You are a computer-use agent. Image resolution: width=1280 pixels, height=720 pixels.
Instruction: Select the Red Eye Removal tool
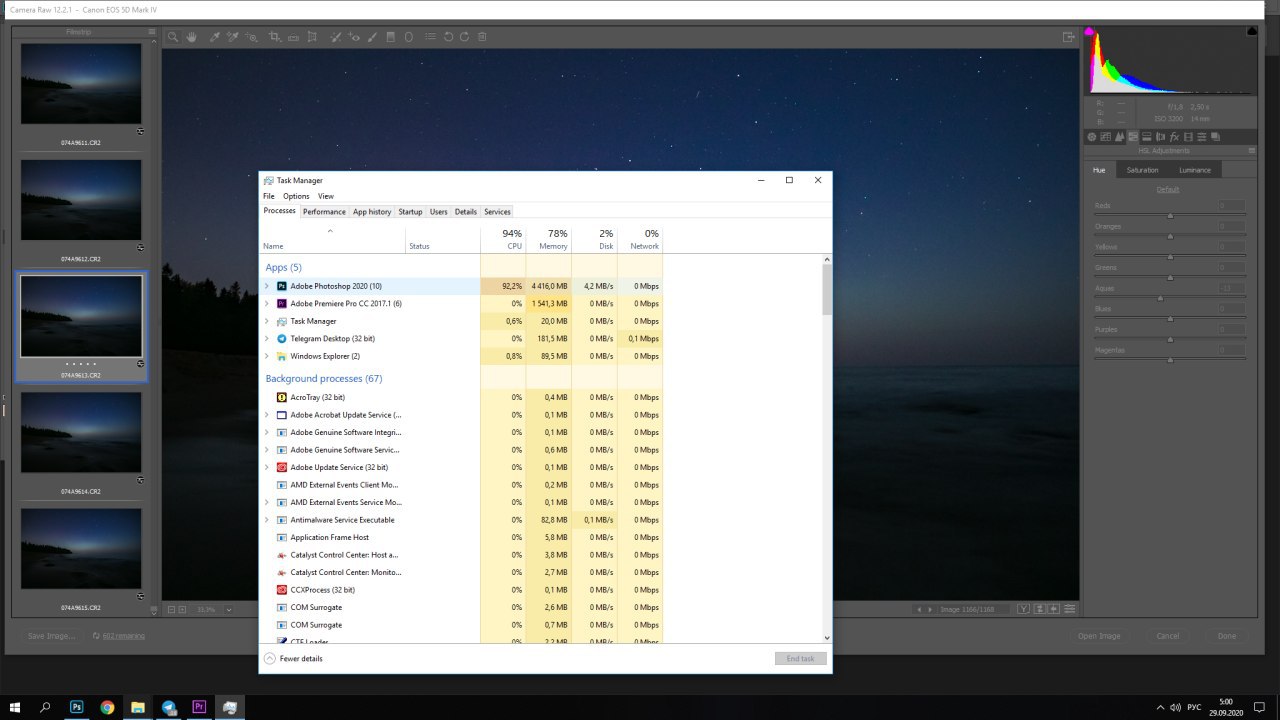click(354, 37)
